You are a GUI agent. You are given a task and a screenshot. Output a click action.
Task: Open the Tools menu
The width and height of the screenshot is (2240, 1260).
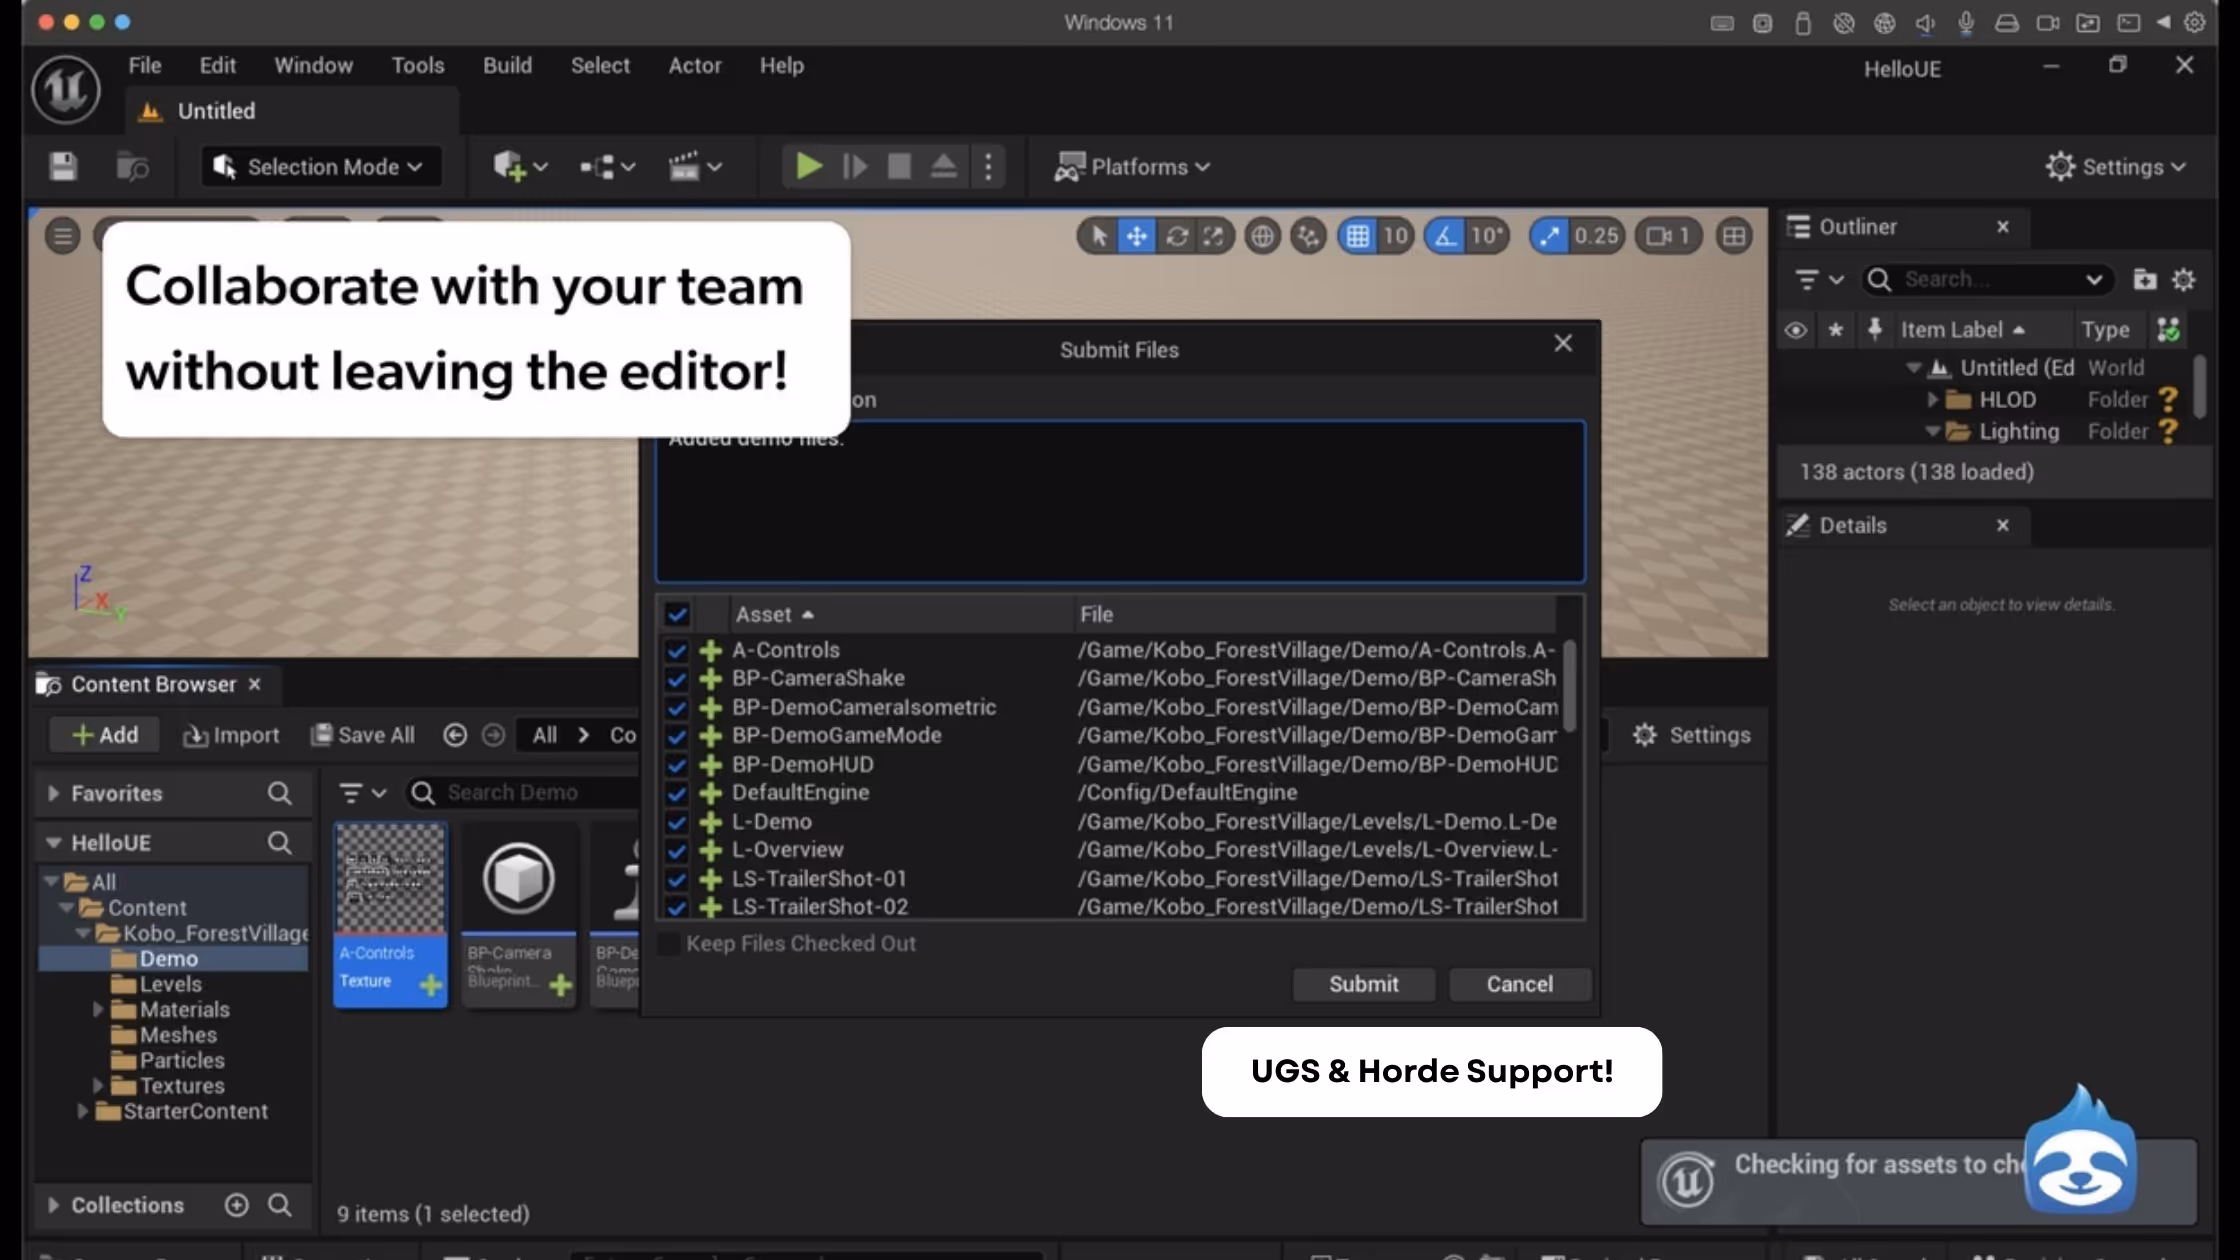point(417,65)
